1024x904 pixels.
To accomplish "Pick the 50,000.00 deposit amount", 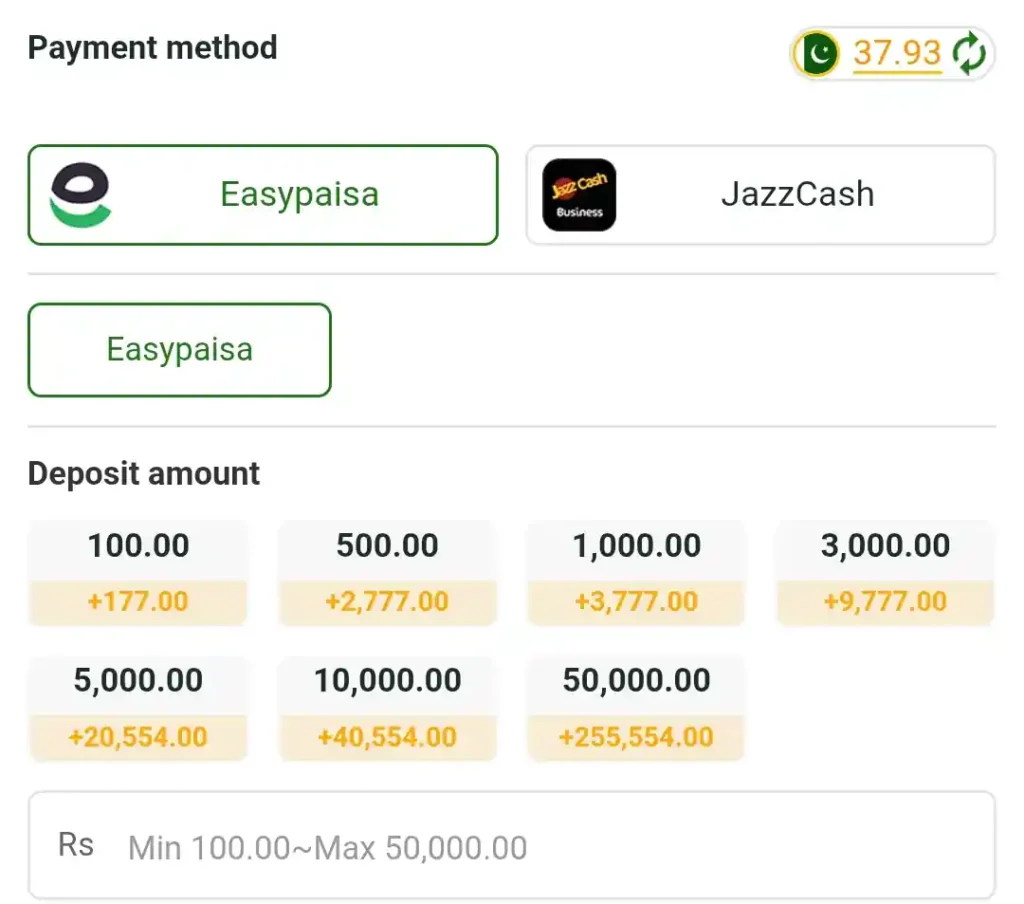I will pyautogui.click(x=636, y=708).
